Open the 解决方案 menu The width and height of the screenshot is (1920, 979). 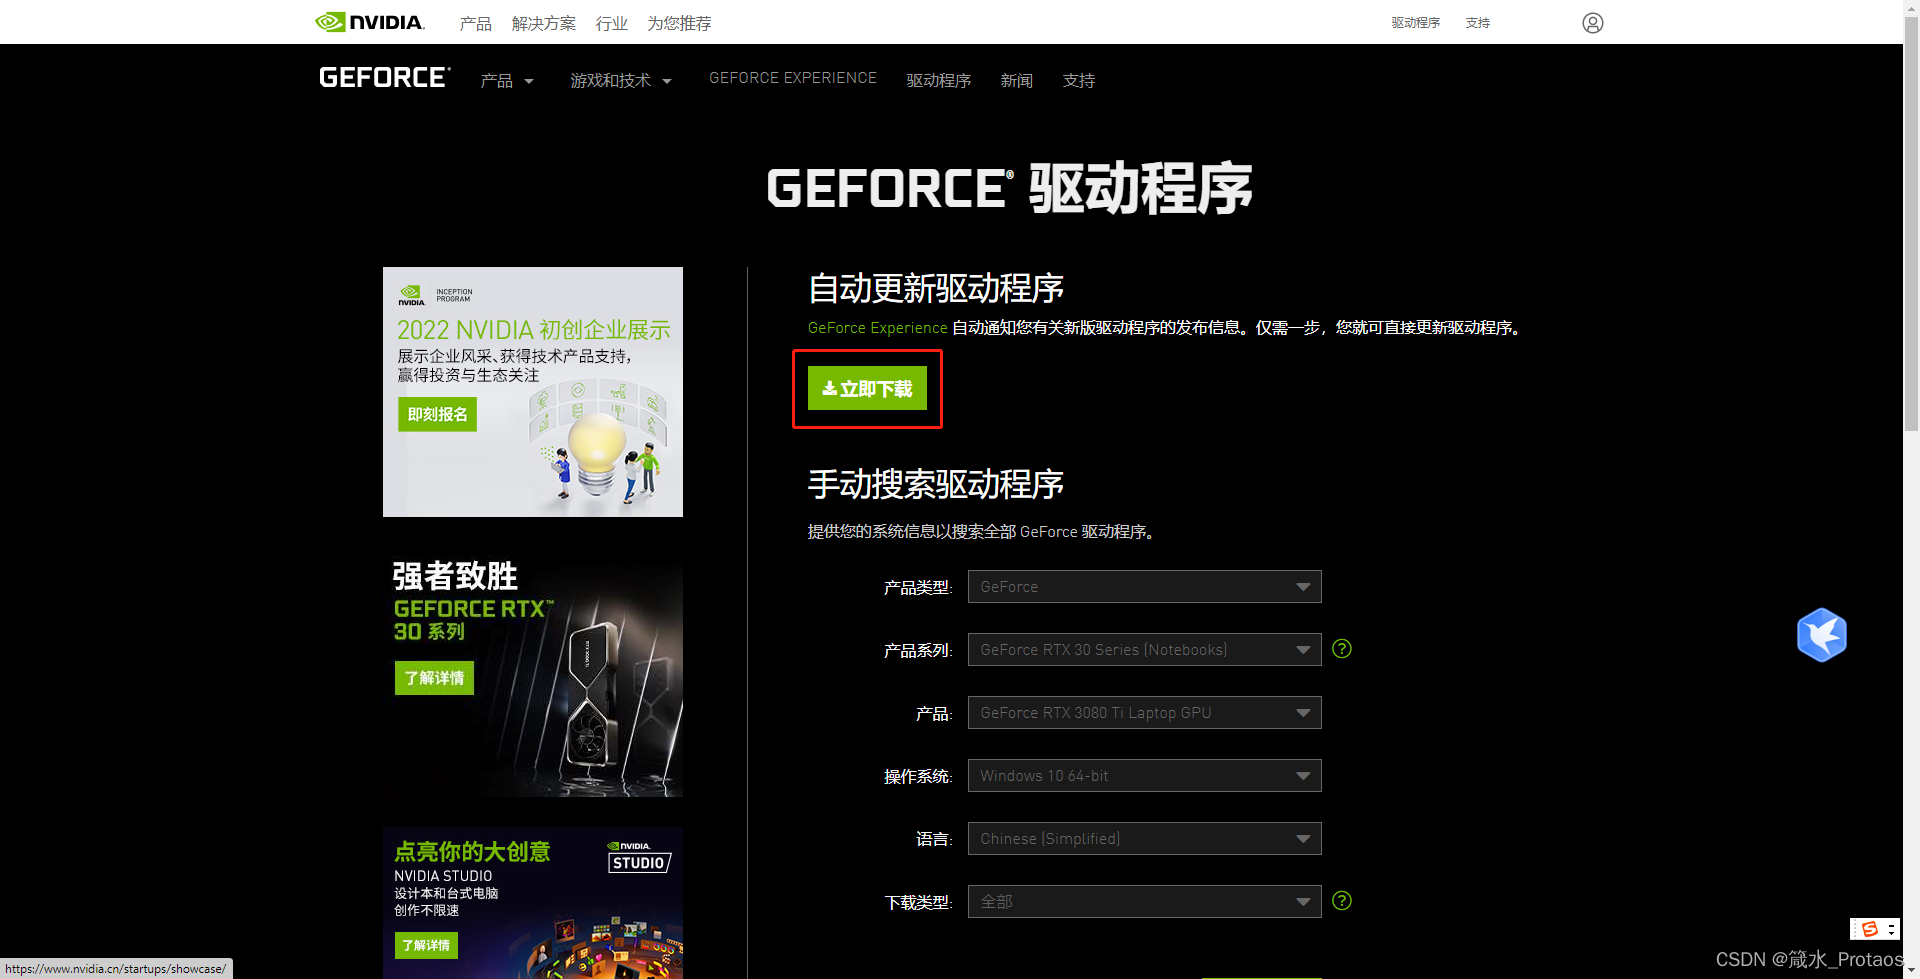(x=544, y=23)
